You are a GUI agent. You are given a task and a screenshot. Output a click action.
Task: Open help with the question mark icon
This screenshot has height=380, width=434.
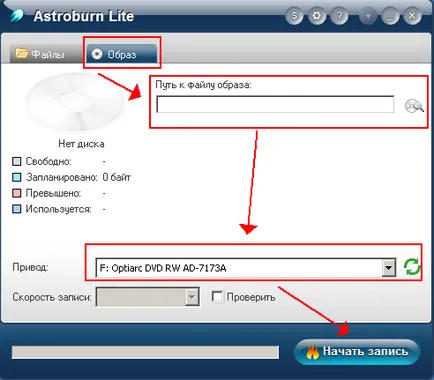coord(339,16)
